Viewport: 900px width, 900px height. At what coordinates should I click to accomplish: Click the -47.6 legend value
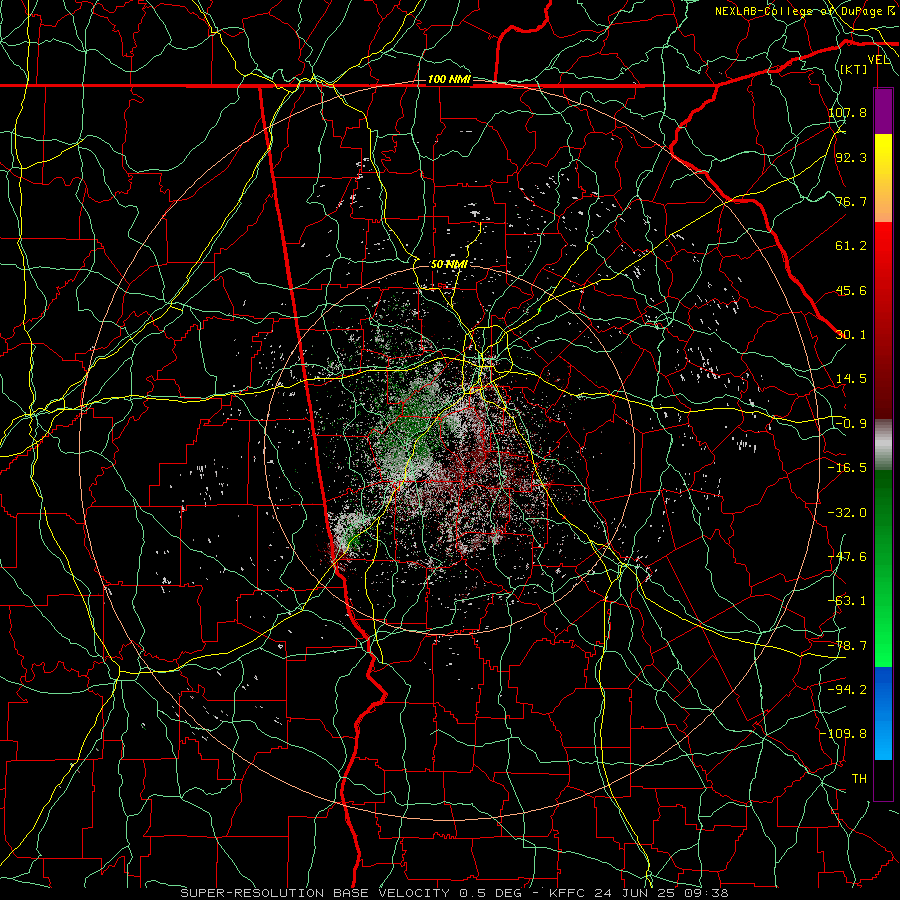(x=847, y=557)
